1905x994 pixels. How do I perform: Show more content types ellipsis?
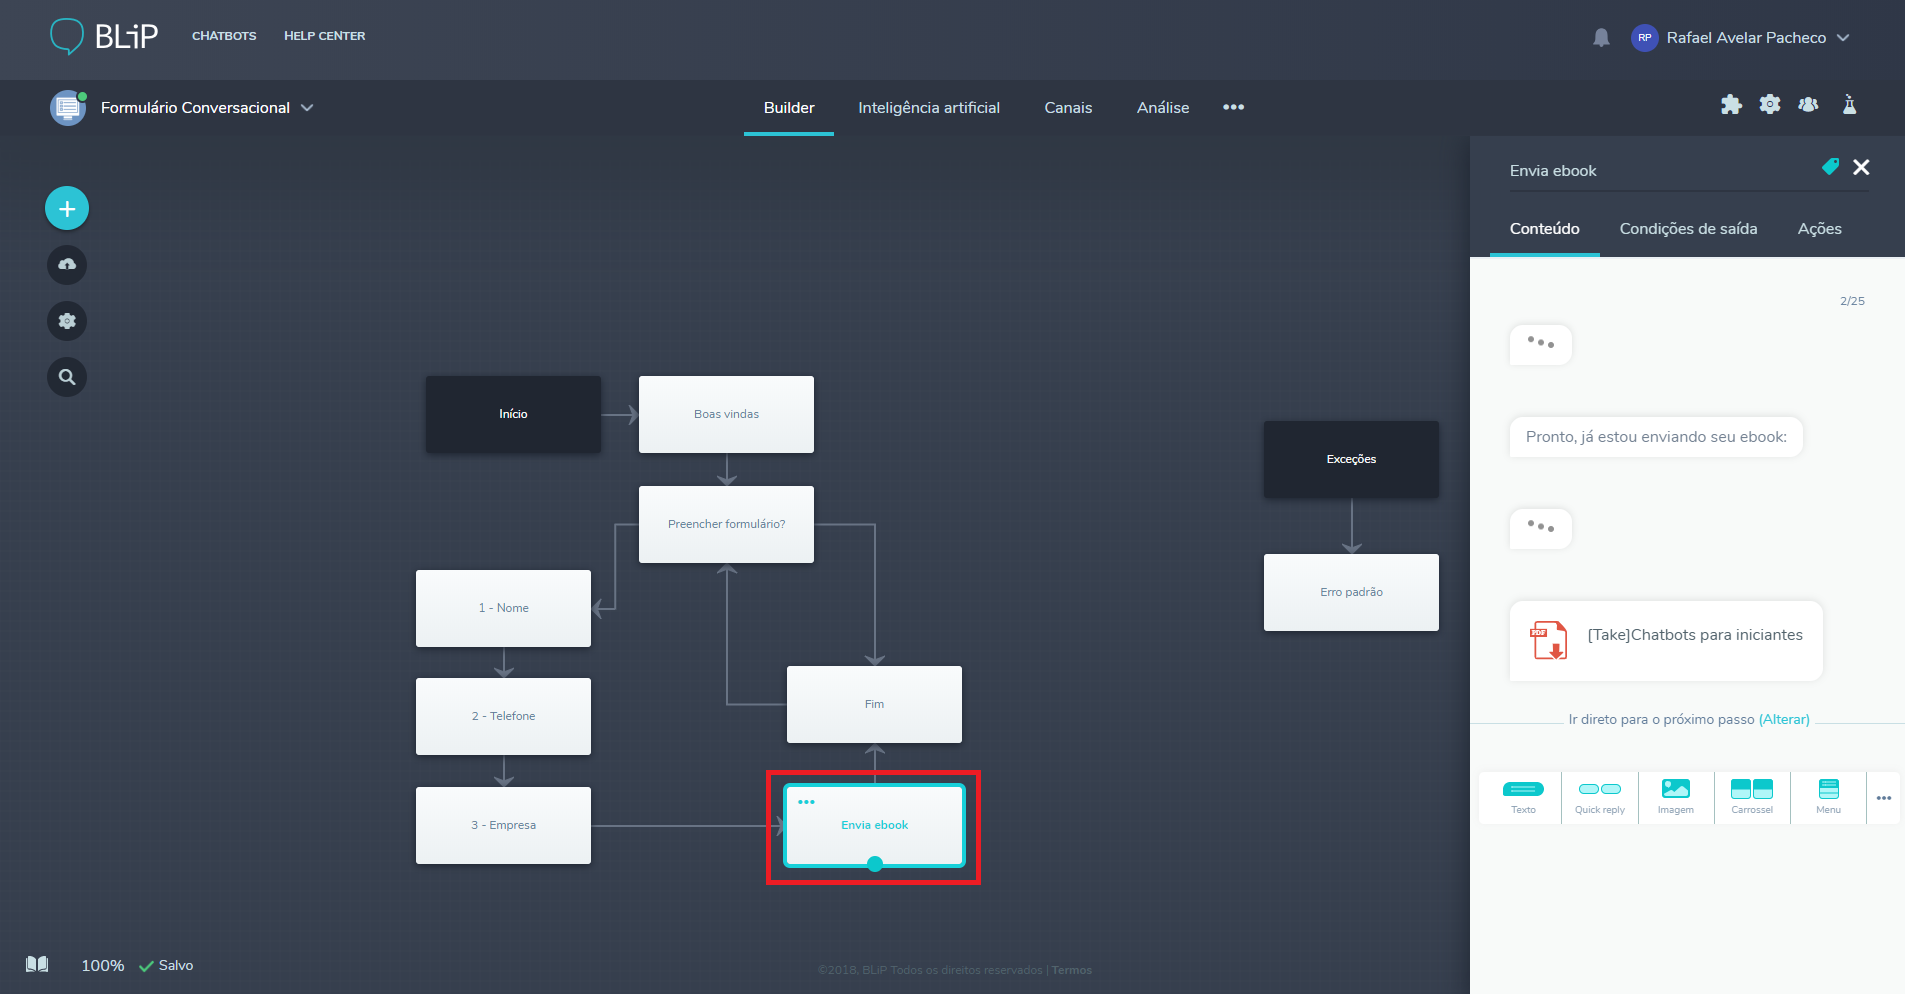(x=1884, y=798)
